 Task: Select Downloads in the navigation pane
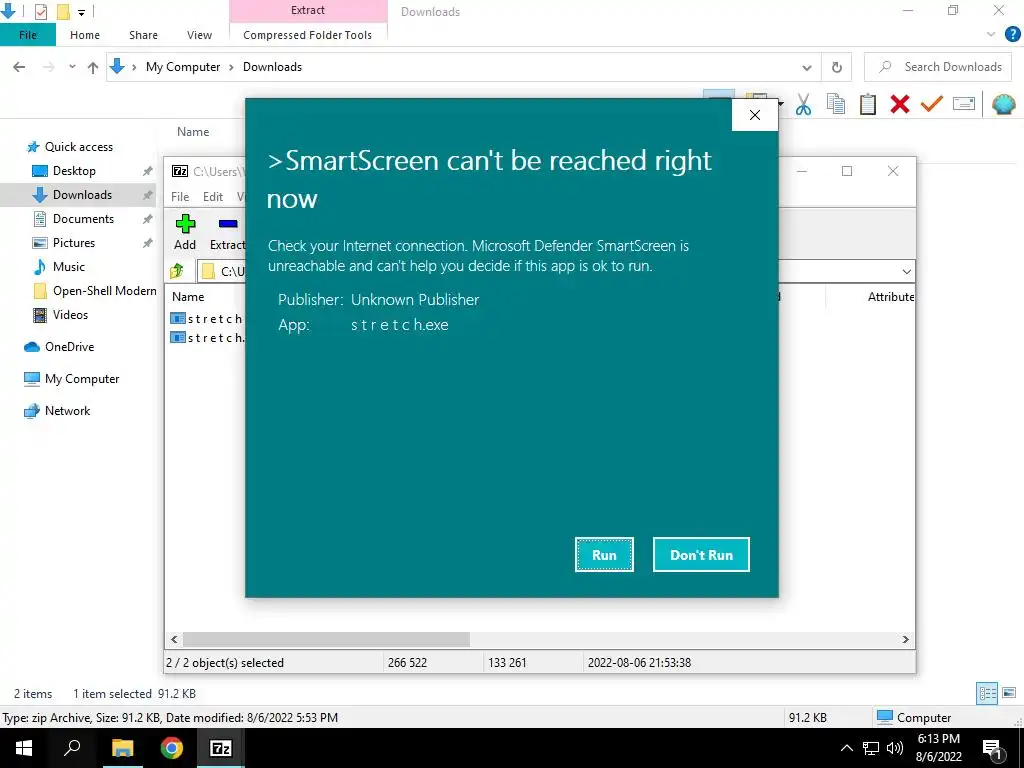(82, 195)
